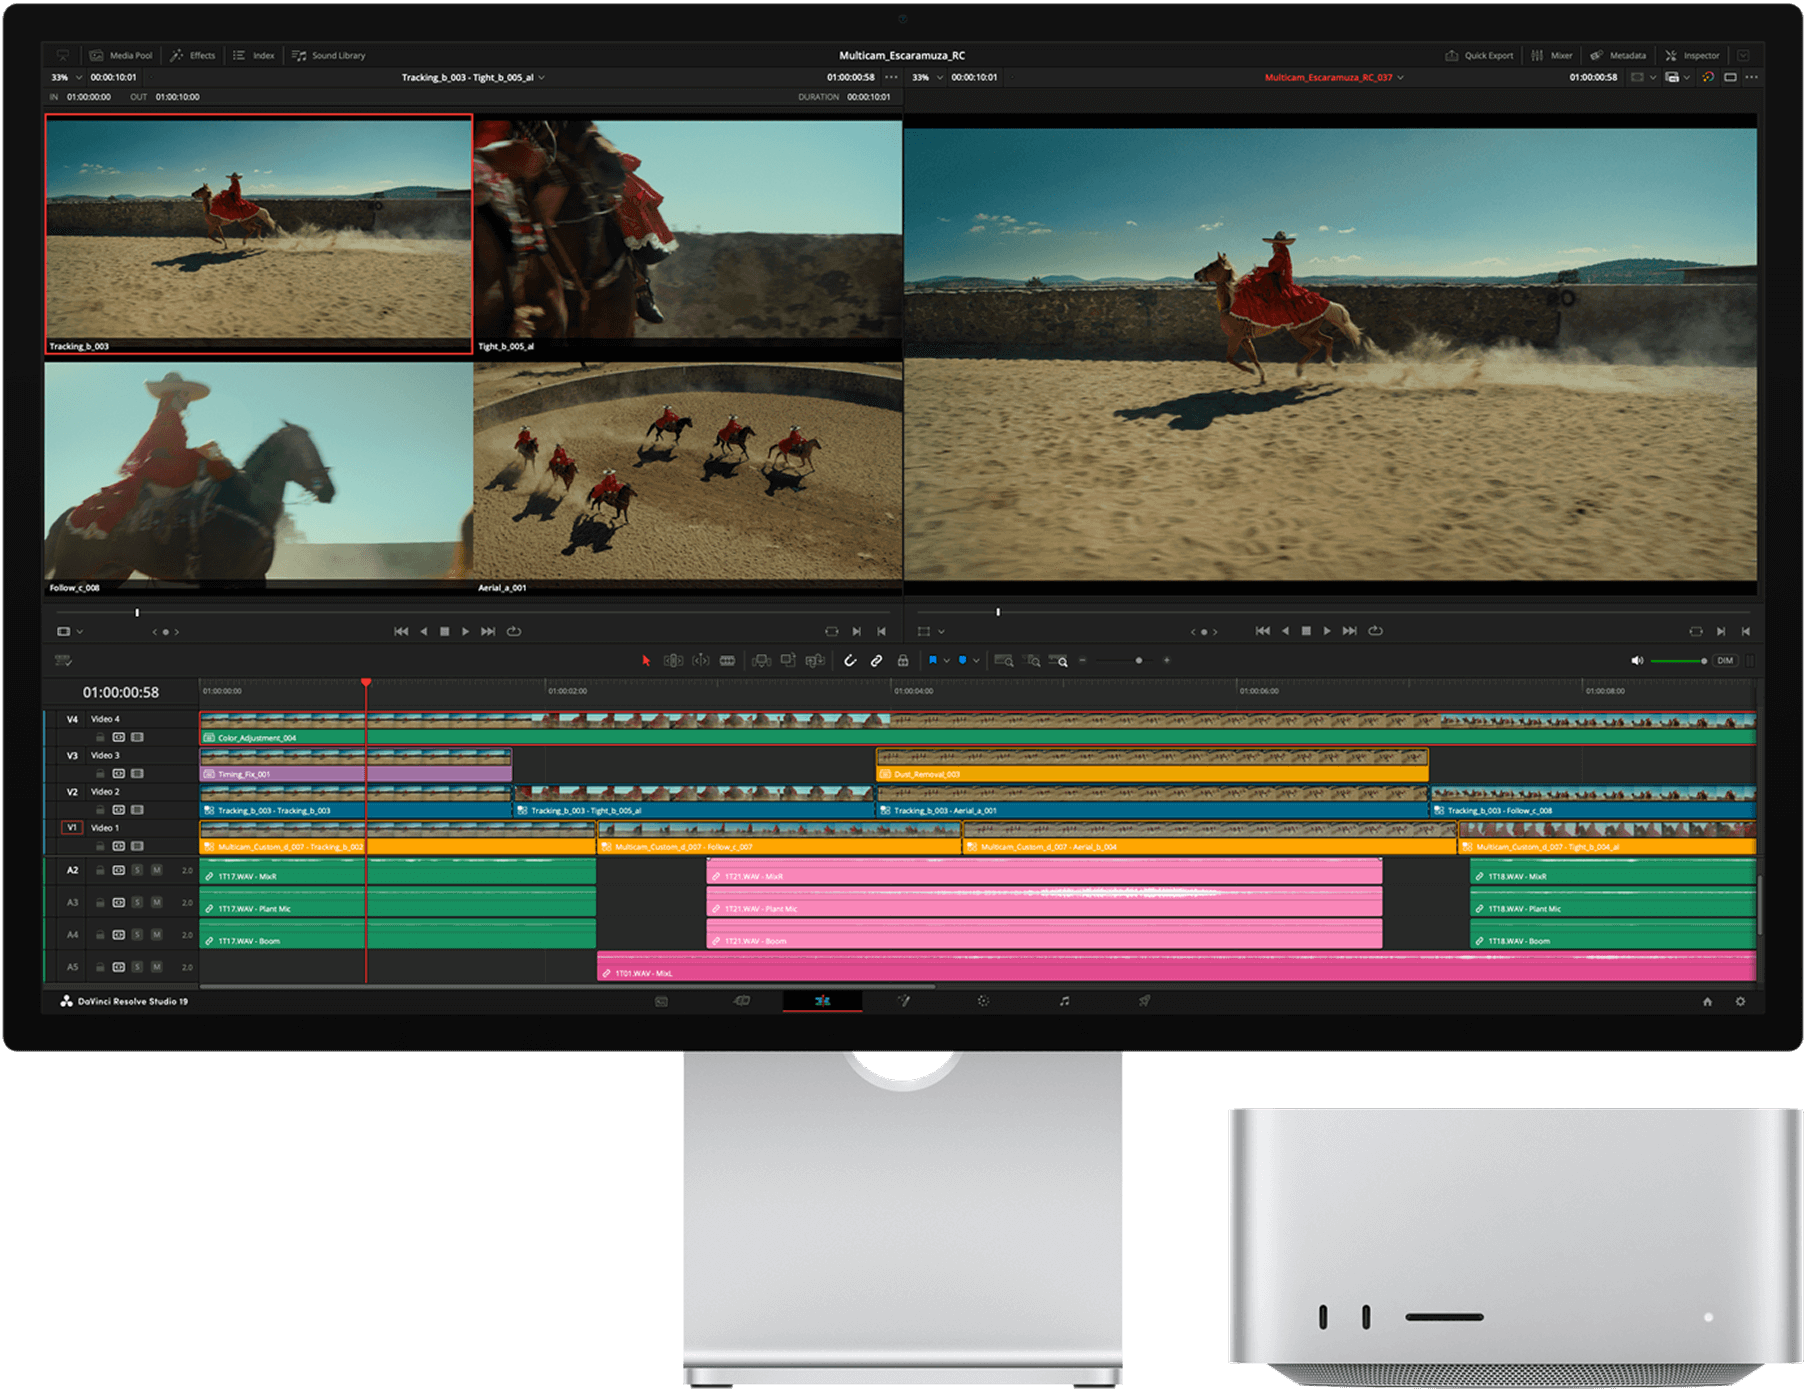This screenshot has width=1808, height=1391.
Task: Open source viewer mode dropdown below scrubber
Action: tap(70, 632)
